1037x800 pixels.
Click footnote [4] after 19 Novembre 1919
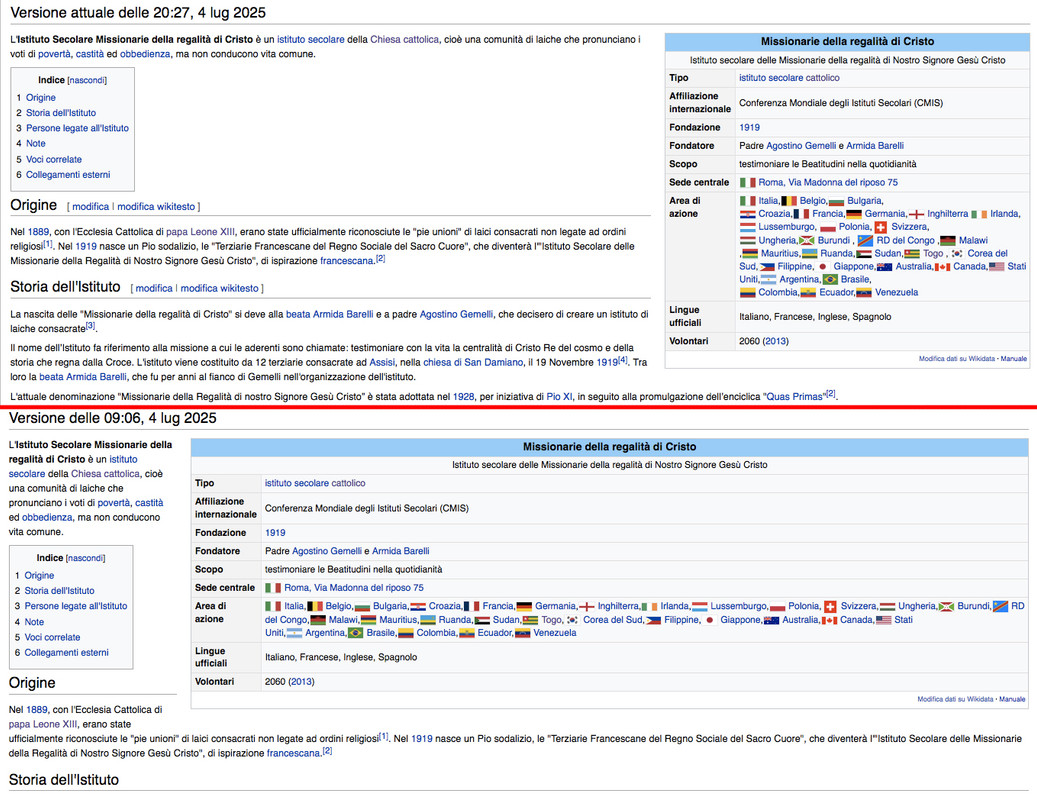pos(622,360)
